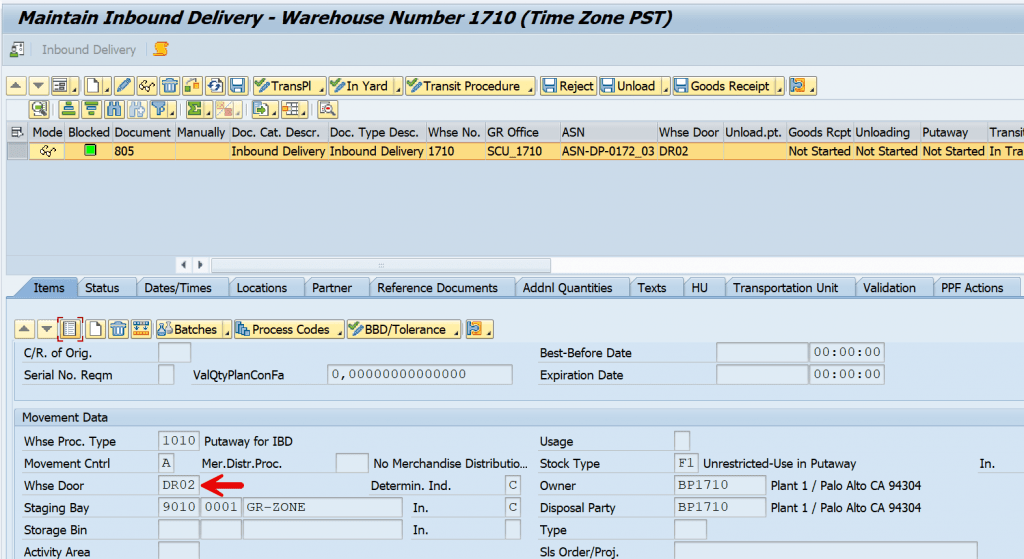This screenshot has width=1024, height=559.
Task: Delete item with the items trash icon
Action: click(118, 329)
